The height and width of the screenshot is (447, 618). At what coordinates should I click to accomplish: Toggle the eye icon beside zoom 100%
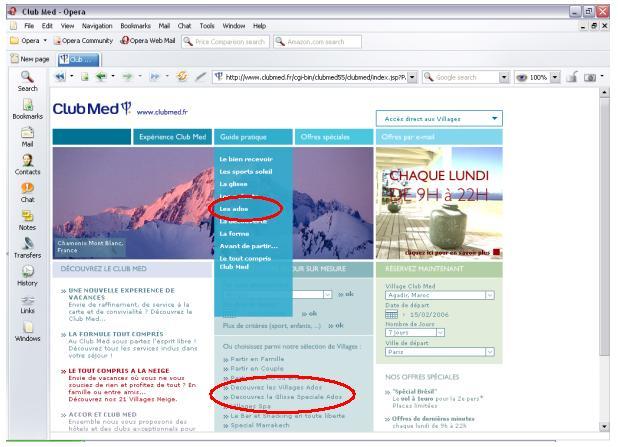[521, 78]
